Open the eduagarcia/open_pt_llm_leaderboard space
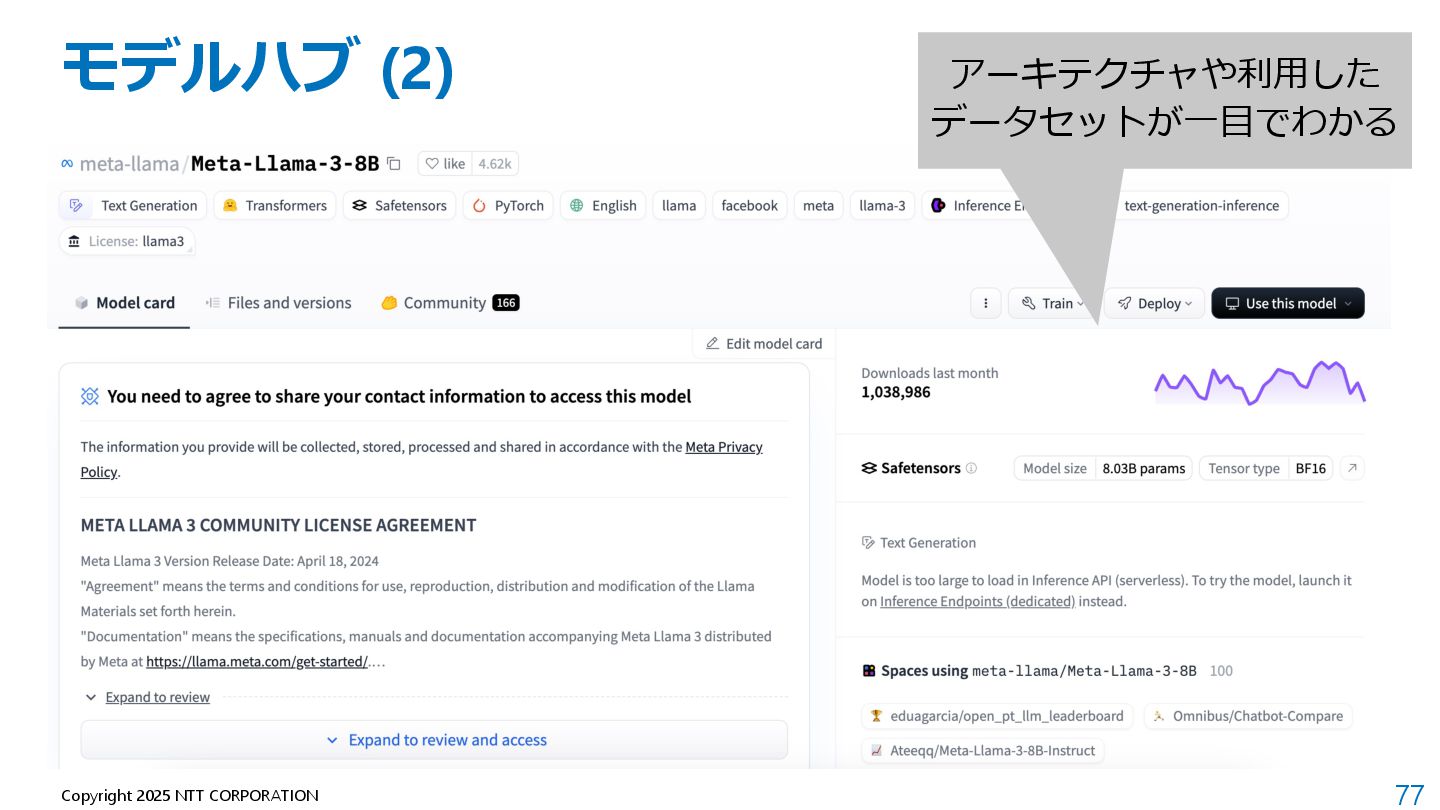1440x810 pixels. tap(996, 716)
